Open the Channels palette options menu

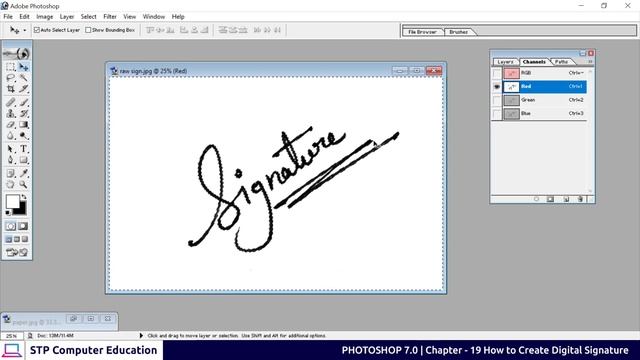pyautogui.click(x=590, y=62)
